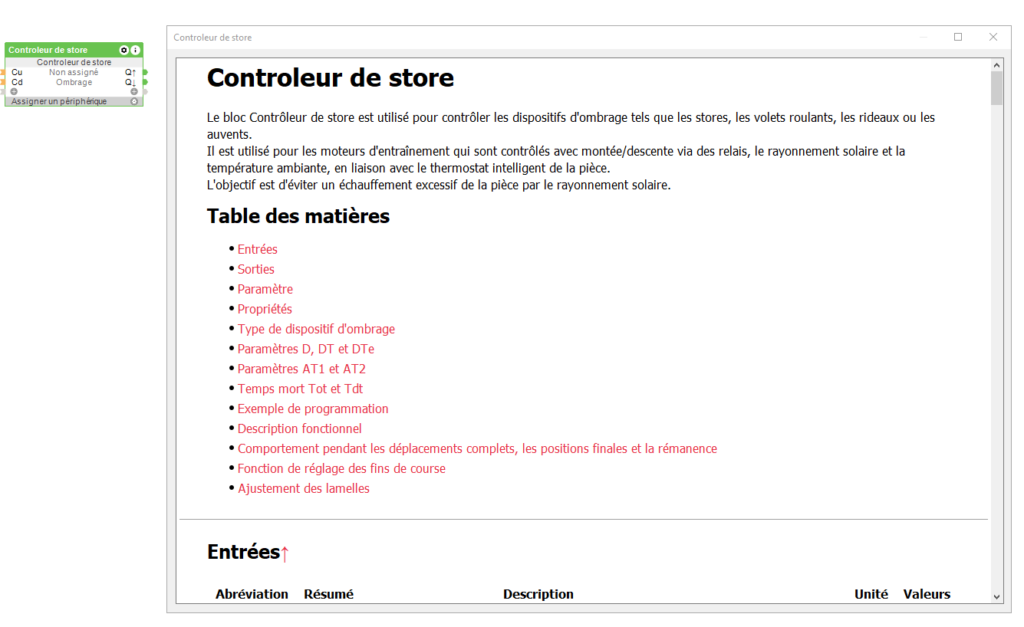
Task: Jump to Type de dispositif d'ombrage
Action: pyautogui.click(x=315, y=329)
